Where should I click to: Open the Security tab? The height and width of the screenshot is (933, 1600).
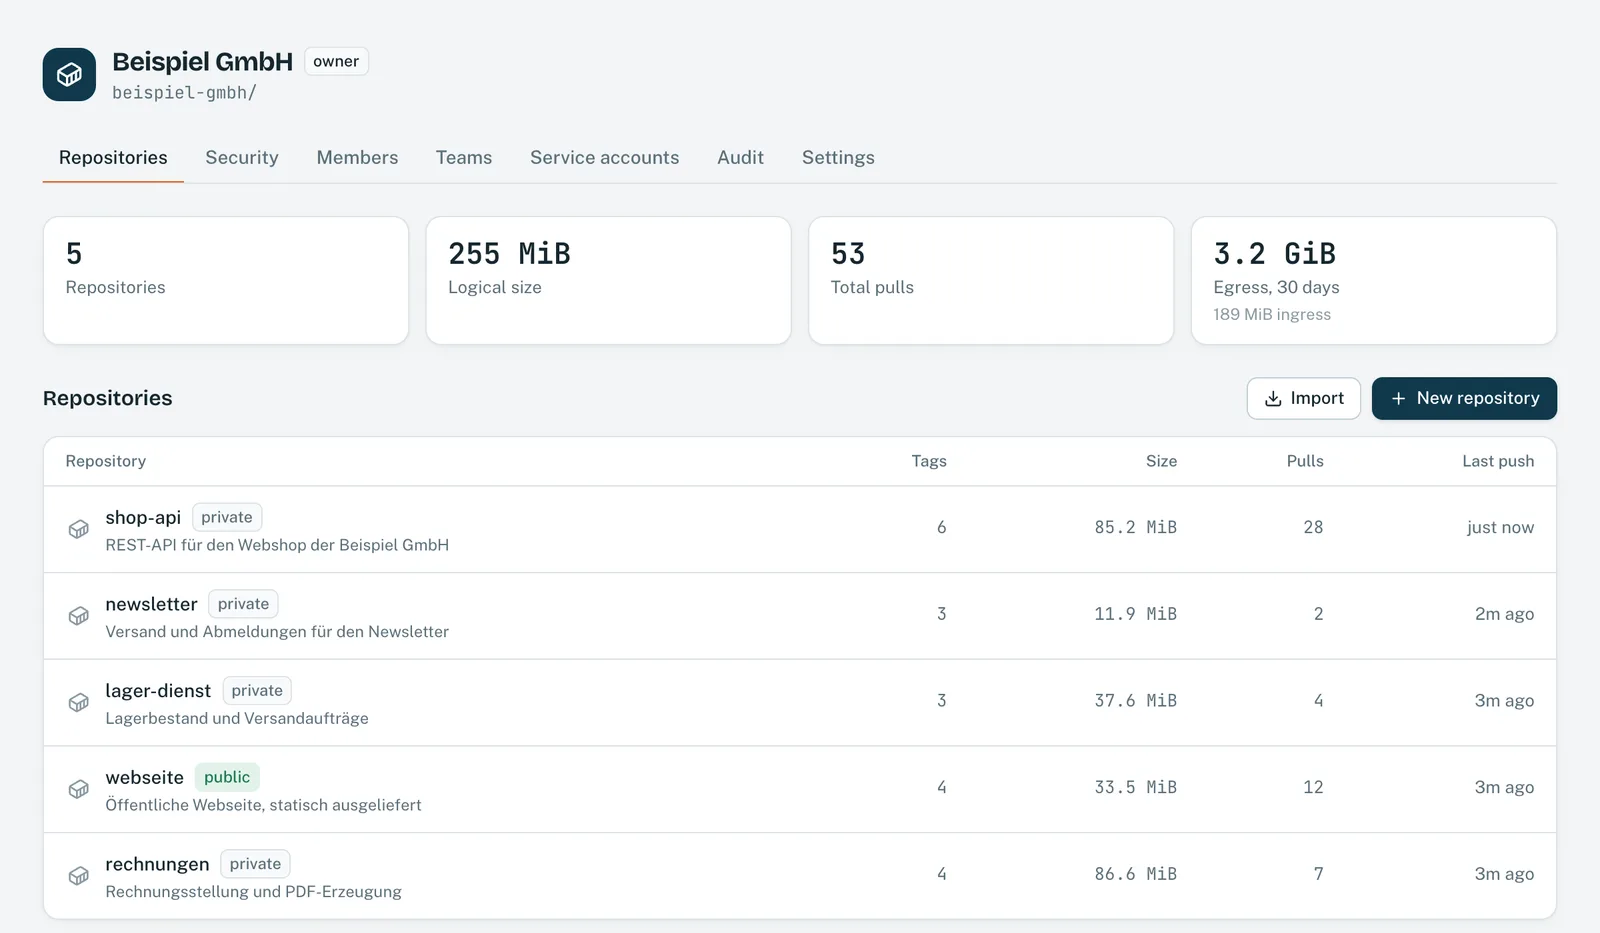[x=242, y=158]
